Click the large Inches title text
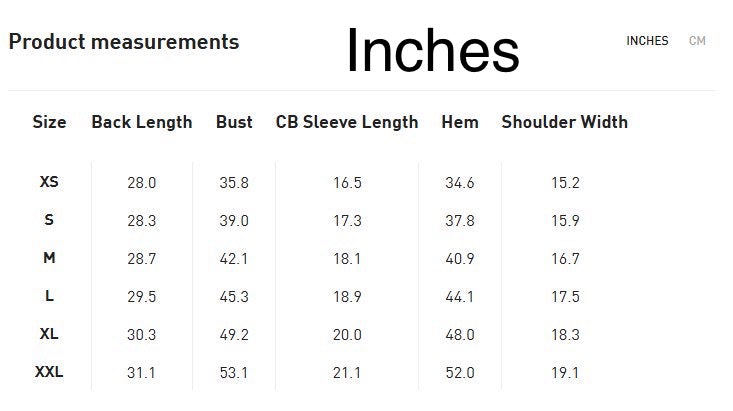This screenshot has height=411, width=733. pos(432,50)
